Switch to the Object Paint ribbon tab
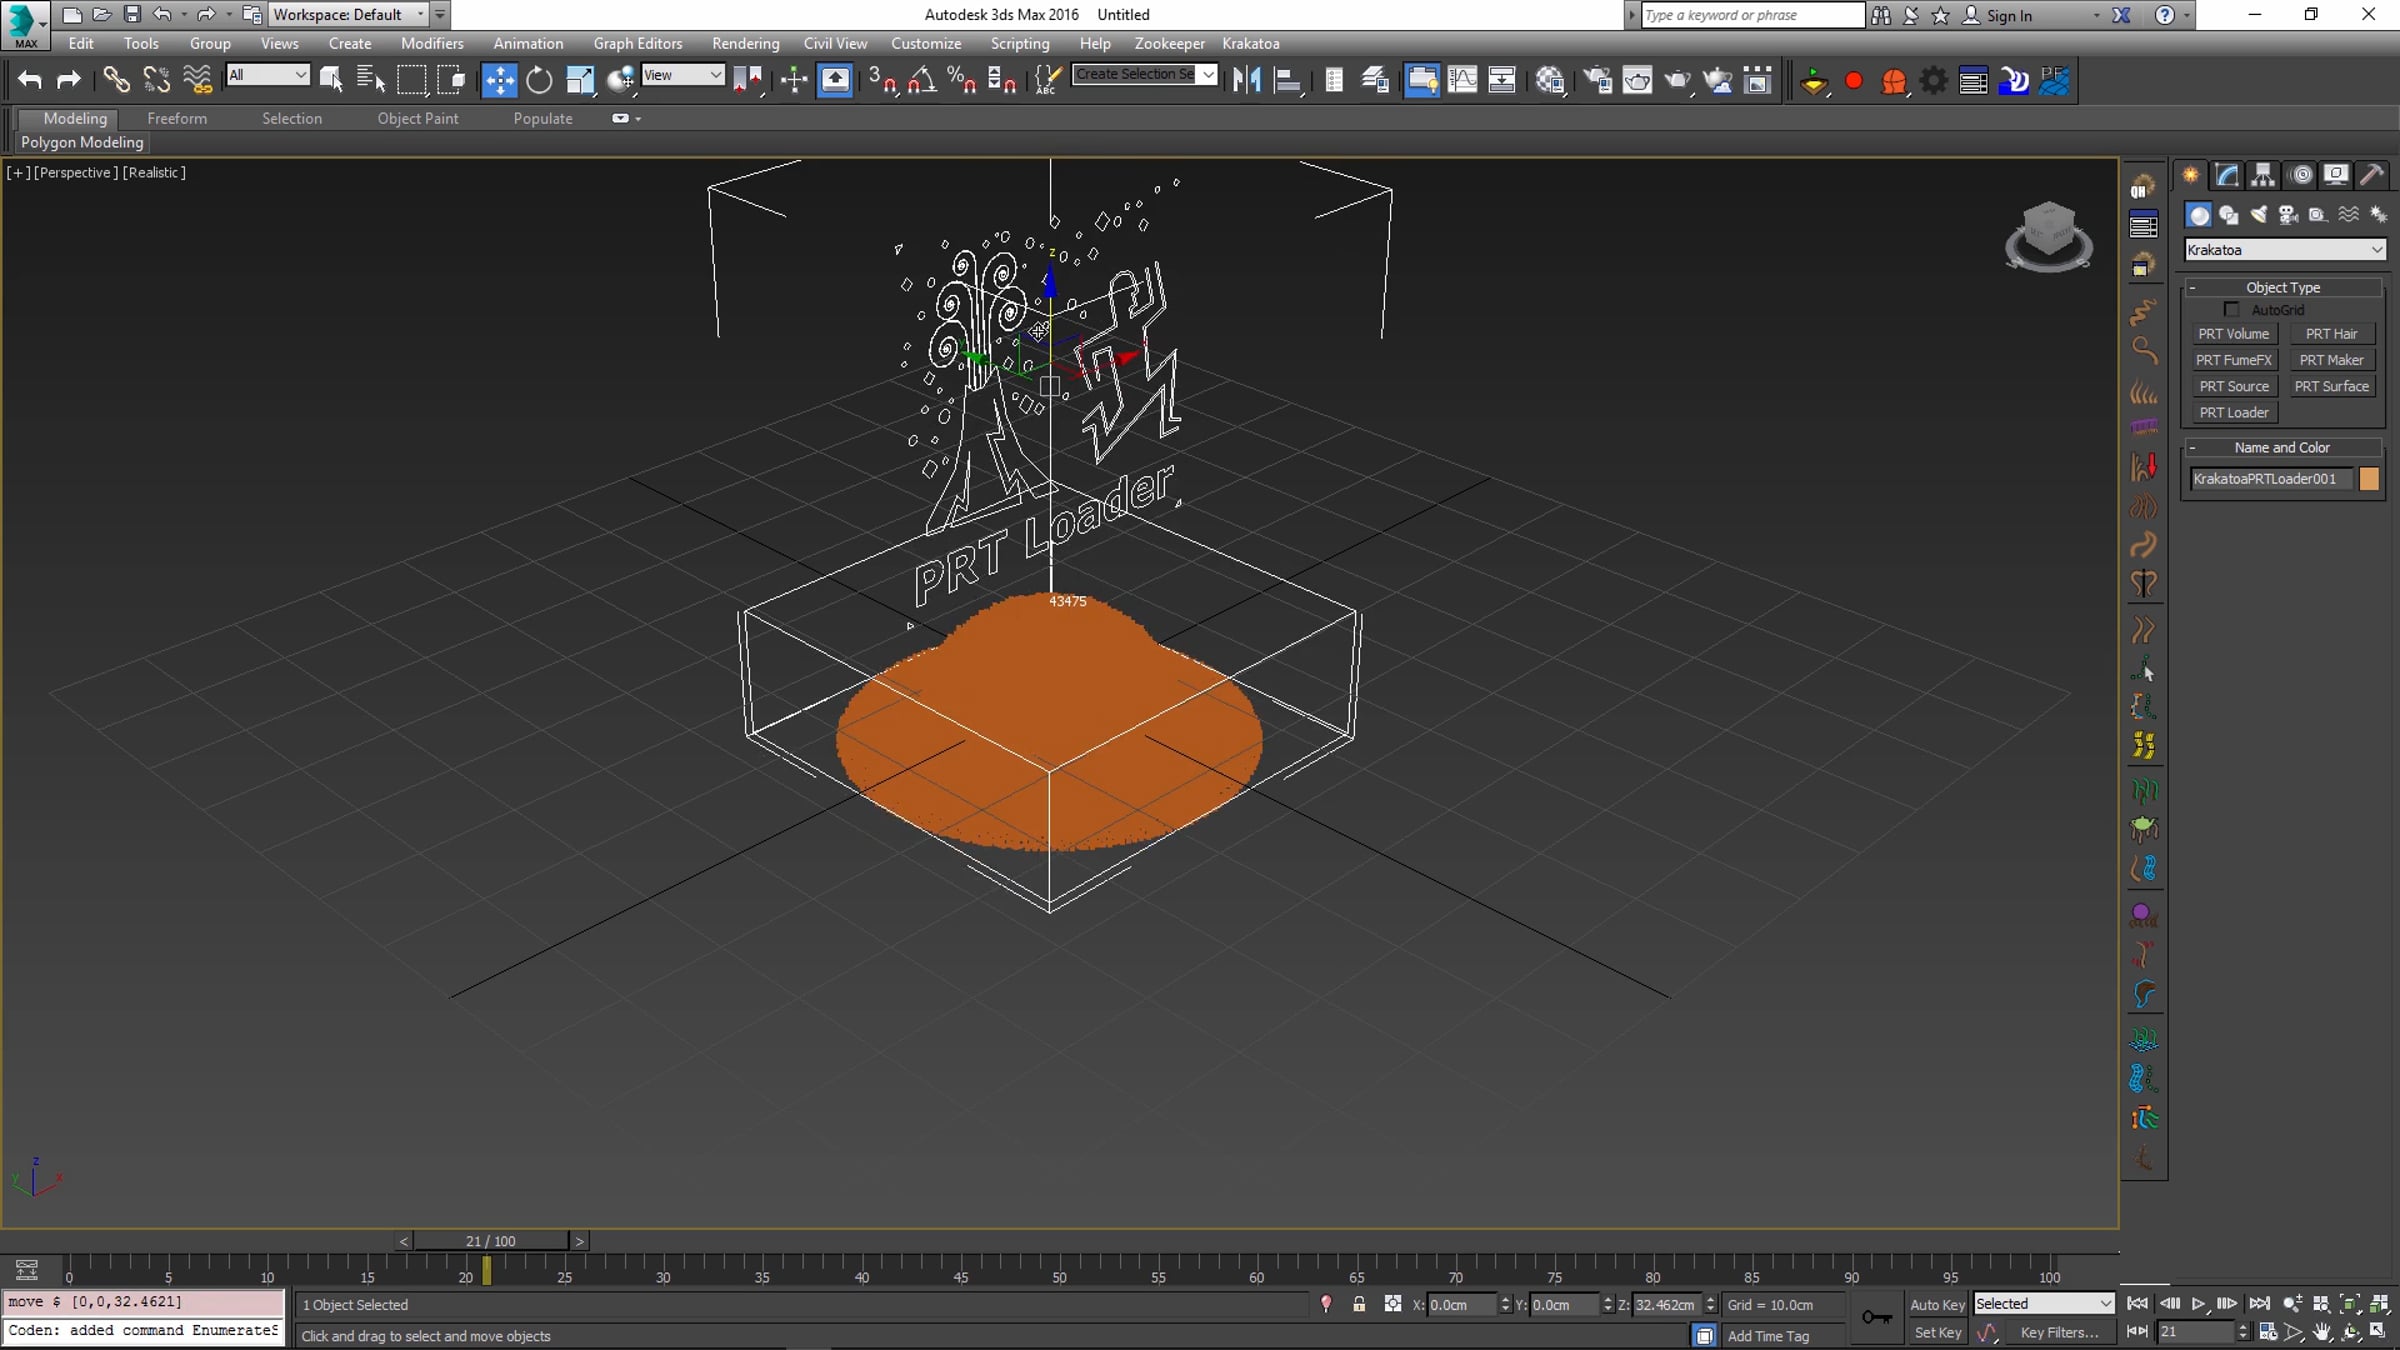Viewport: 2400px width, 1350px height. coord(418,118)
